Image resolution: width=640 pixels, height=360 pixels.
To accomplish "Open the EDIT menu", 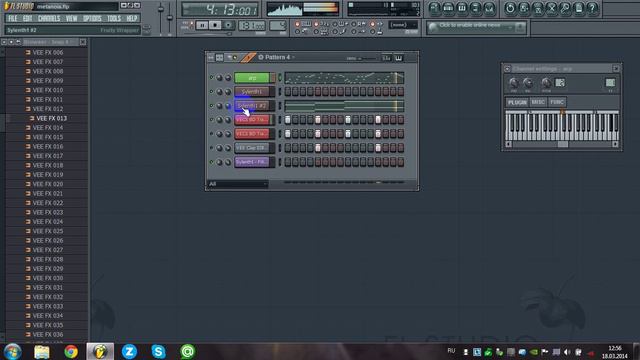I will [27, 18].
